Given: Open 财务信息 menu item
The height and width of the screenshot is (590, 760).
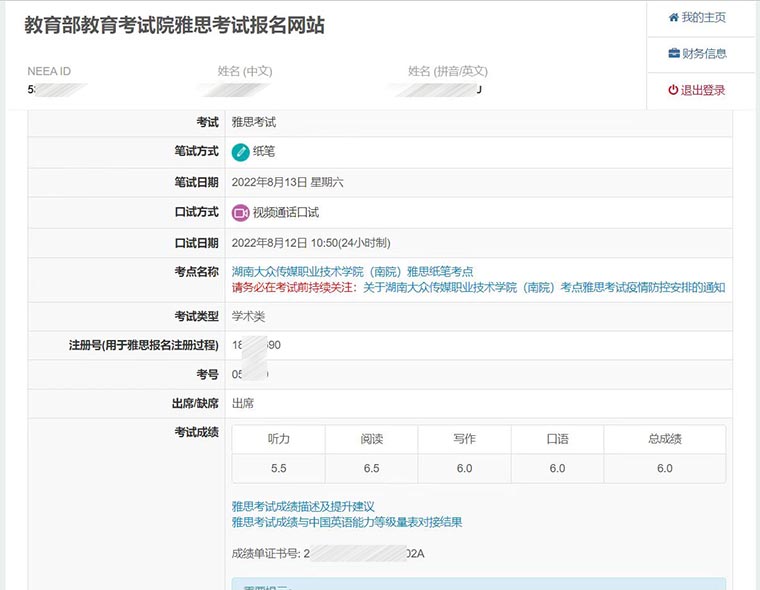Looking at the screenshot, I should point(697,54).
